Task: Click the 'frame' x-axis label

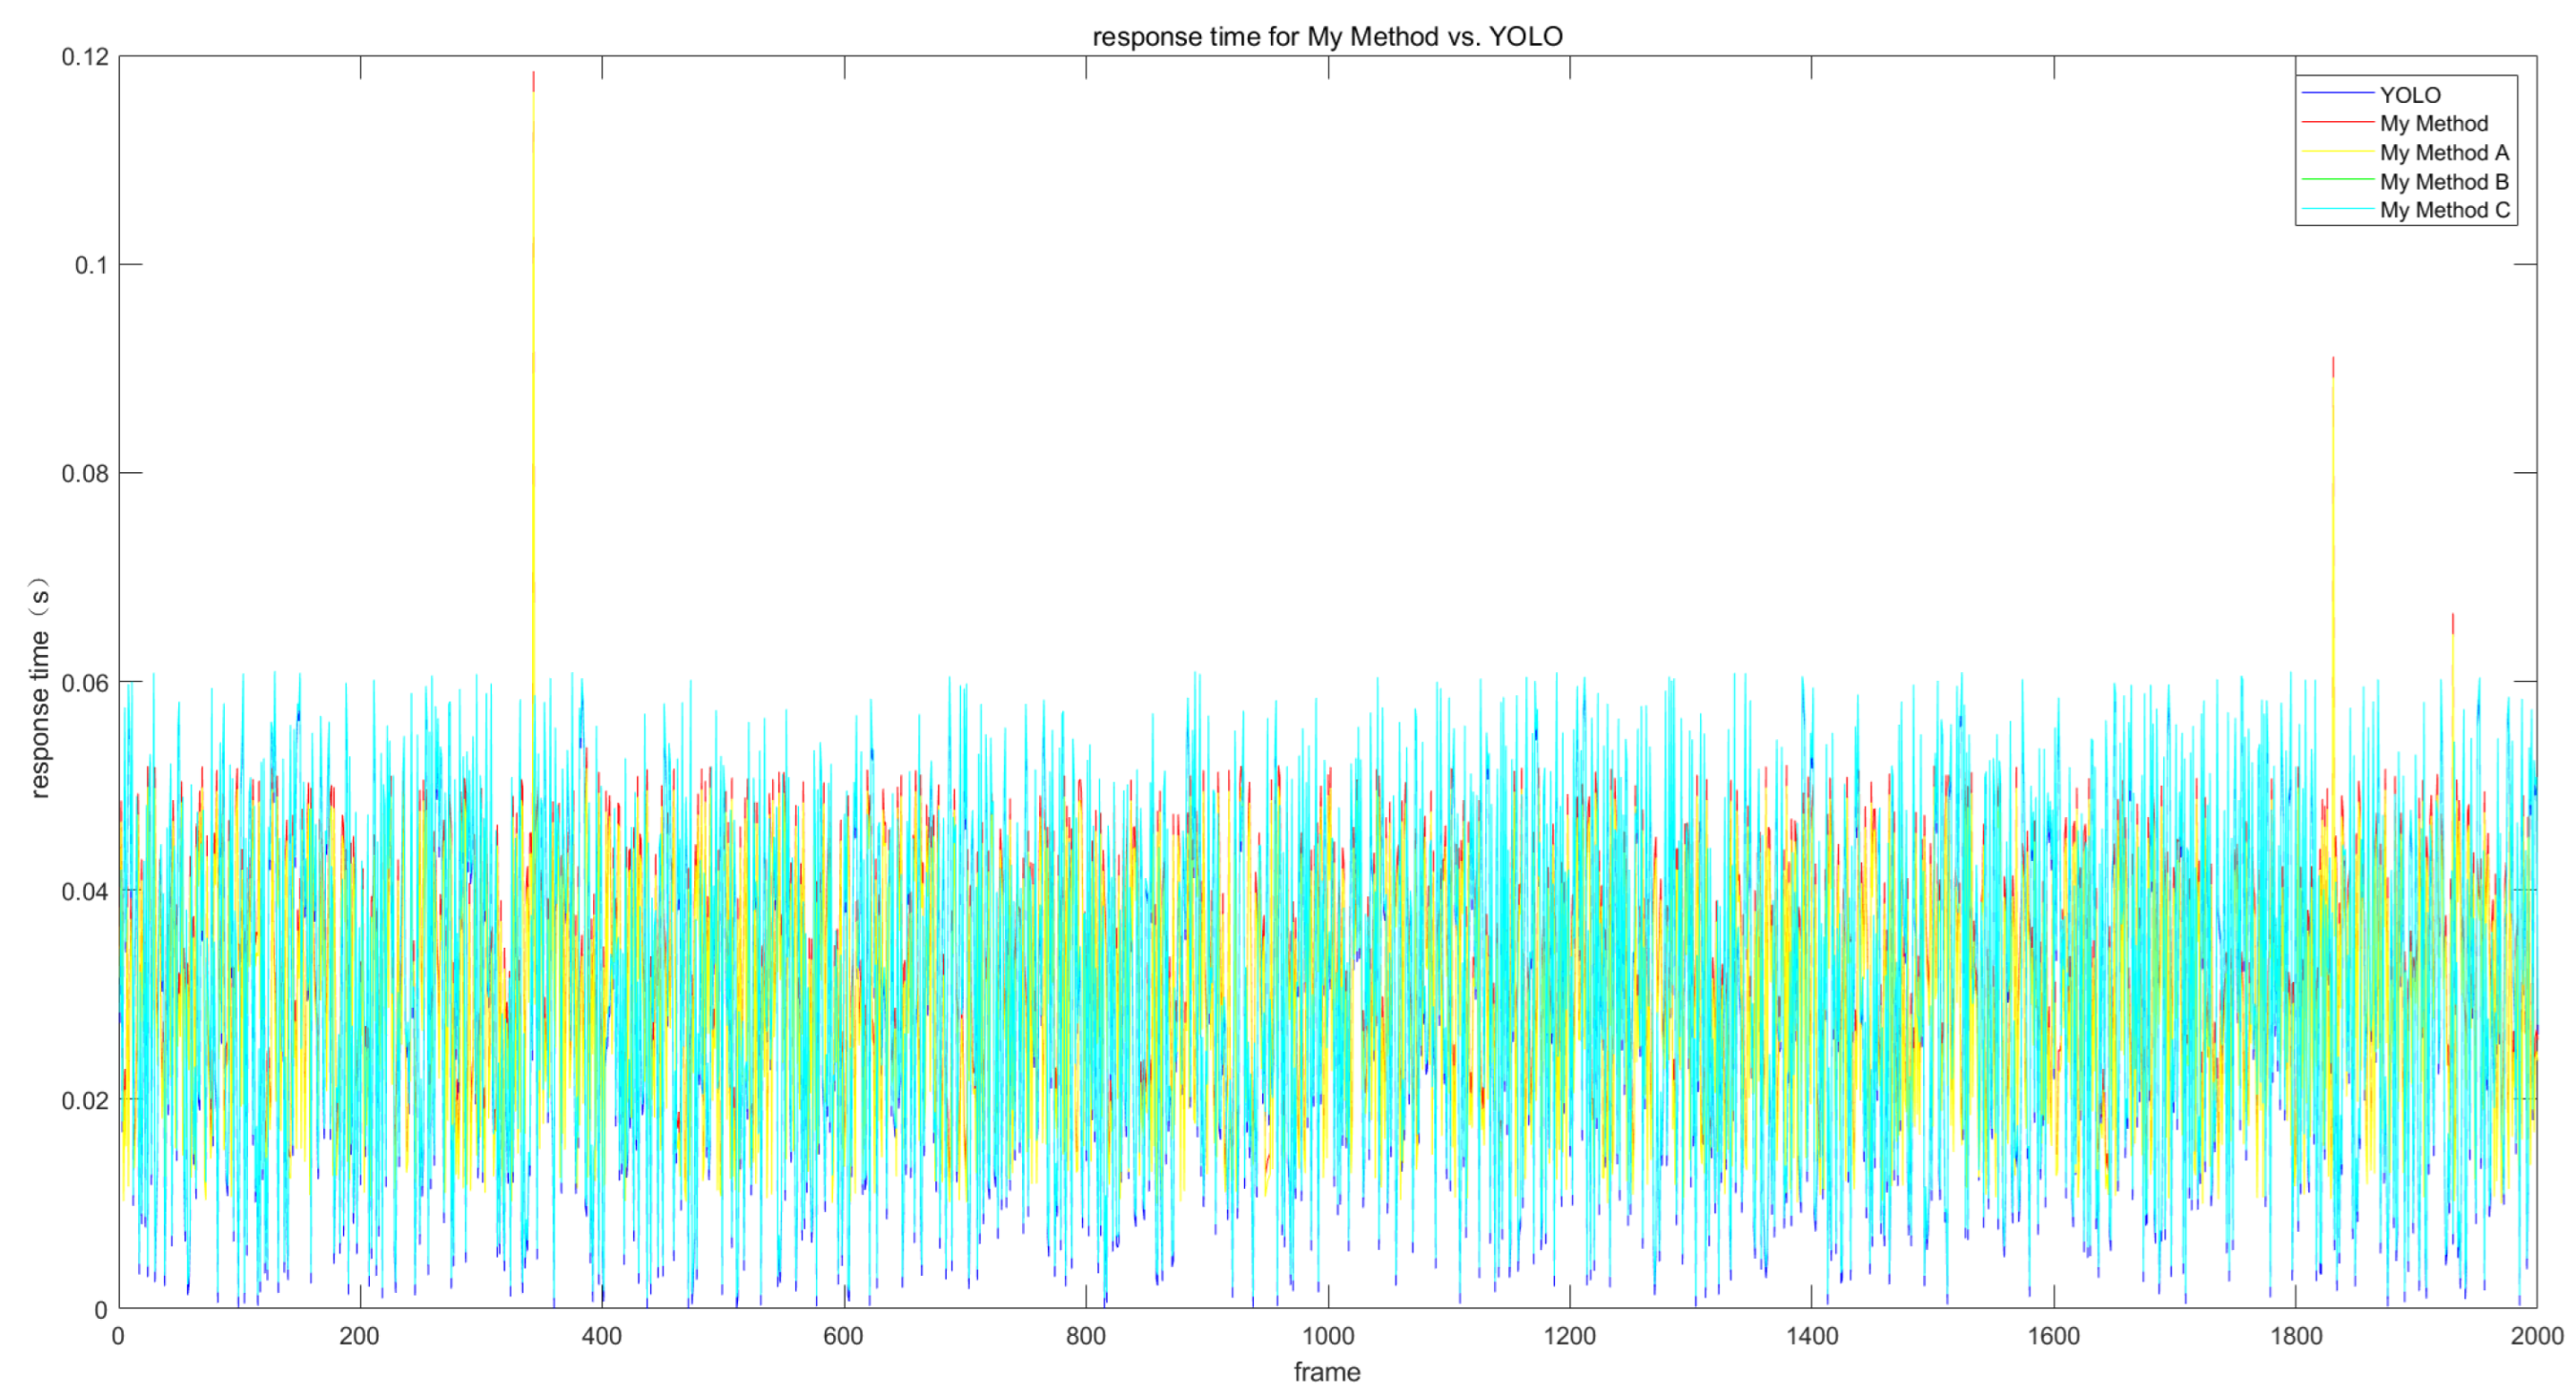Action: pos(1327,1372)
